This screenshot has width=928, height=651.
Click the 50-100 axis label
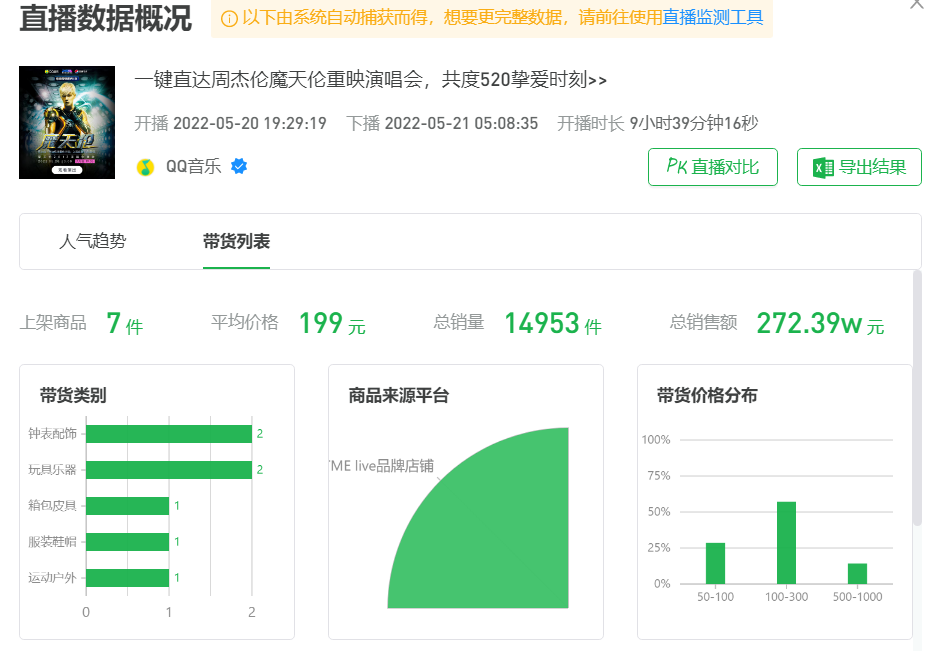[716, 597]
